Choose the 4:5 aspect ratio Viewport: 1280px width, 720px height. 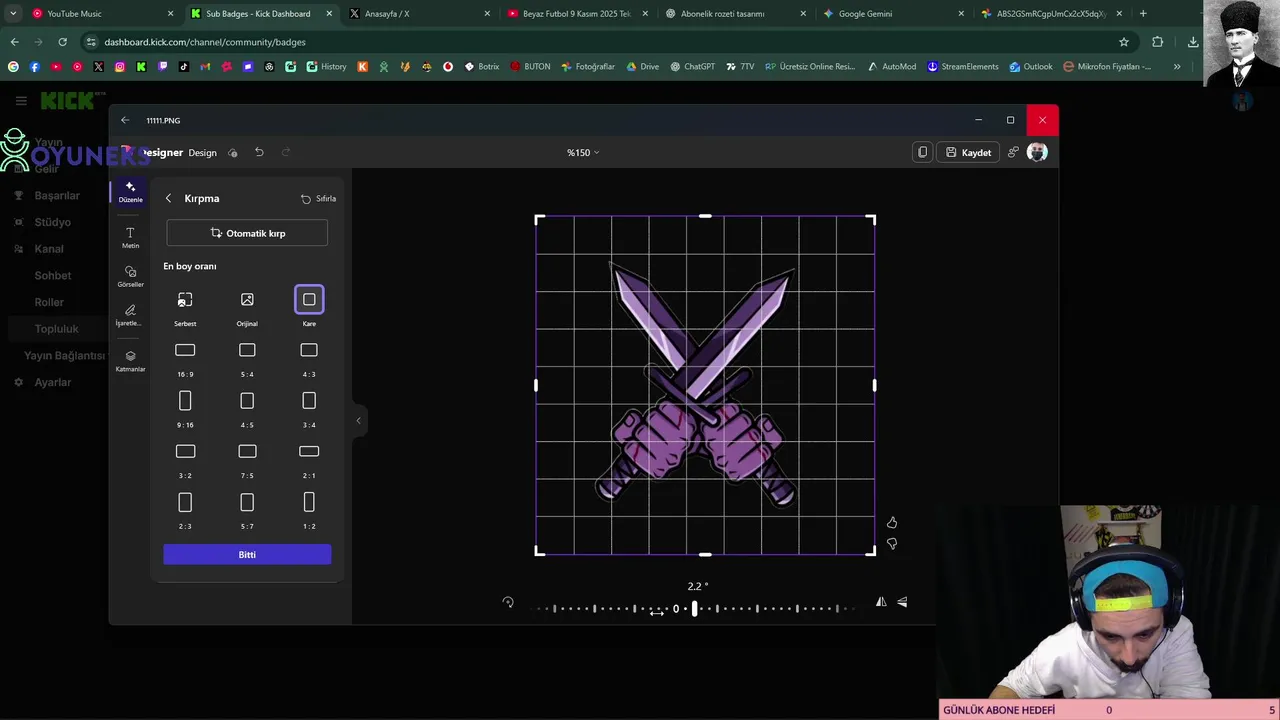click(x=247, y=409)
